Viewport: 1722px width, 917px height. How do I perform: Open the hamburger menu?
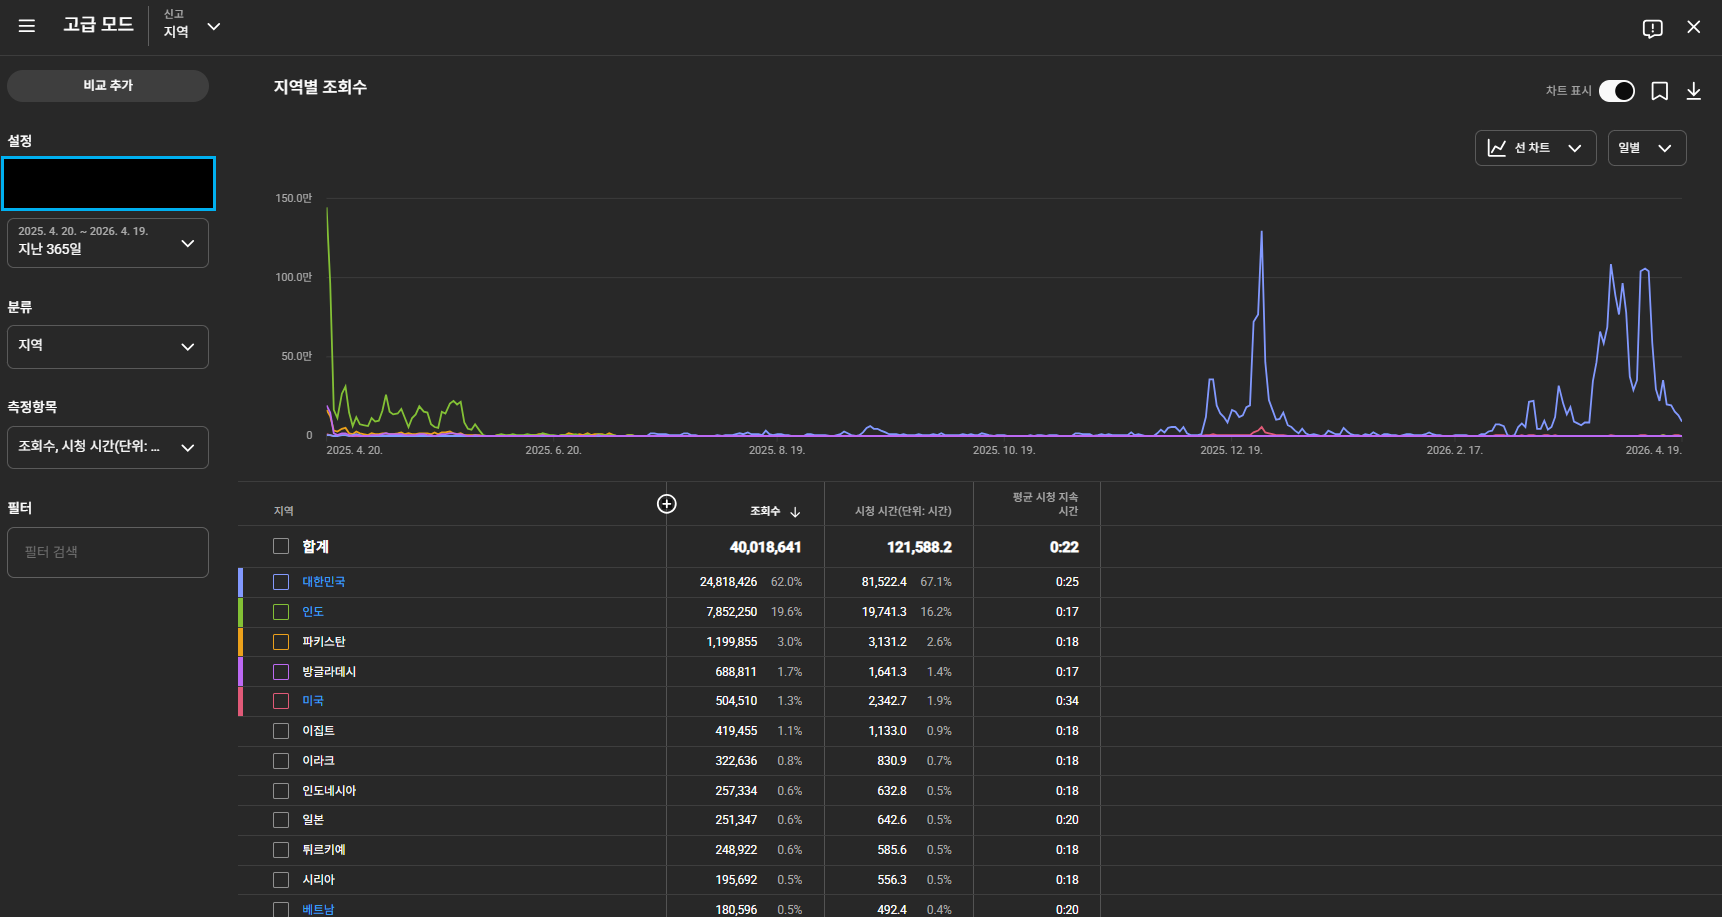pyautogui.click(x=27, y=26)
